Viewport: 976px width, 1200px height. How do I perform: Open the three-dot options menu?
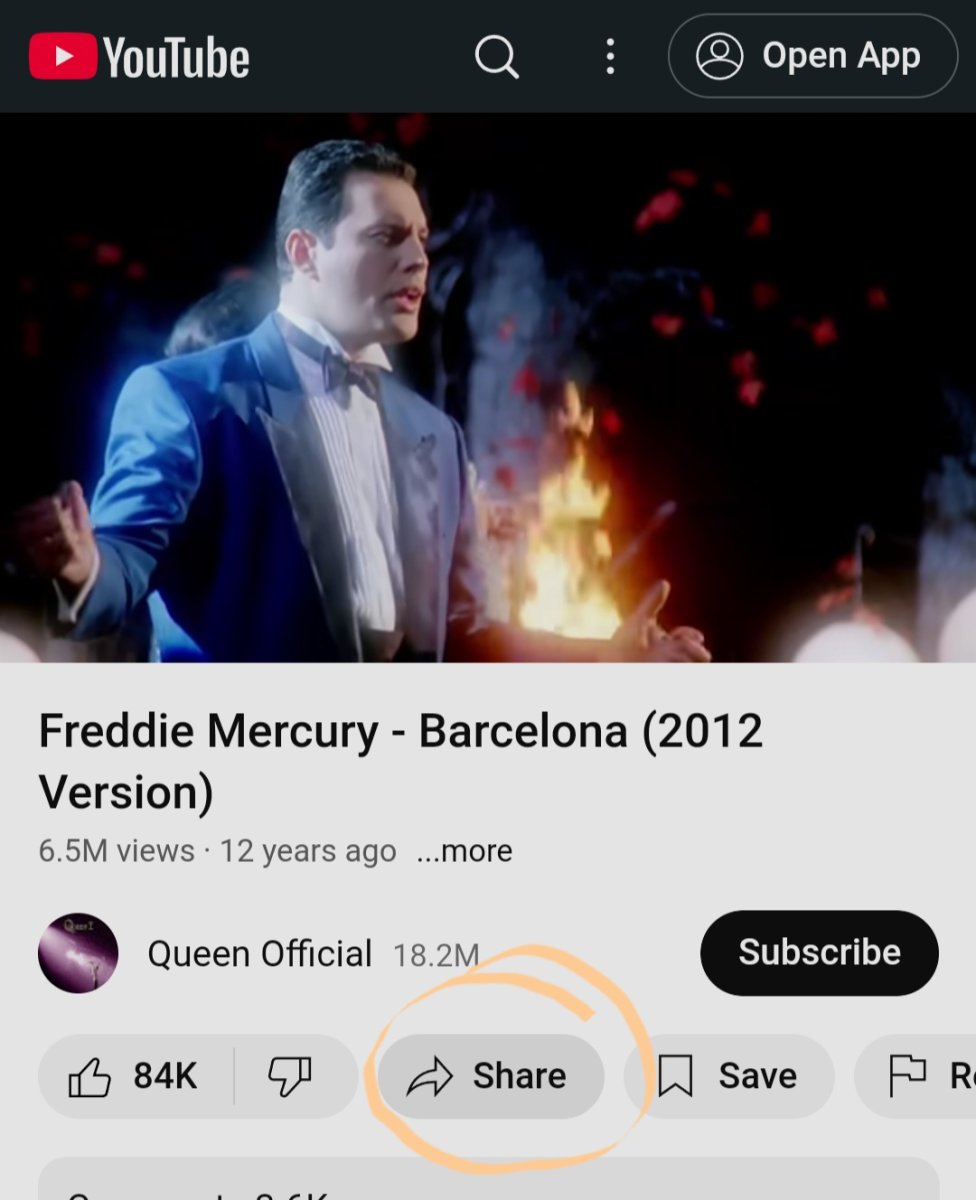click(610, 56)
